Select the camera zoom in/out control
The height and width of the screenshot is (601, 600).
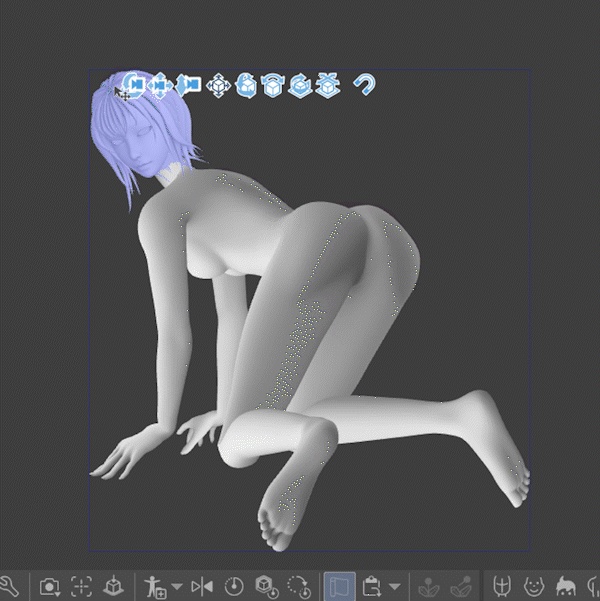[188, 85]
